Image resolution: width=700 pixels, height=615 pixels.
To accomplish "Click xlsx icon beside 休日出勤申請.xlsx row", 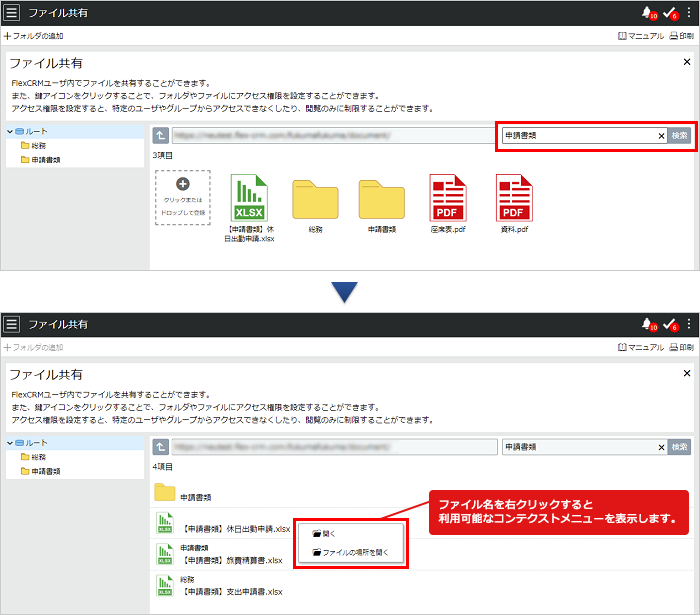I will click(165, 523).
